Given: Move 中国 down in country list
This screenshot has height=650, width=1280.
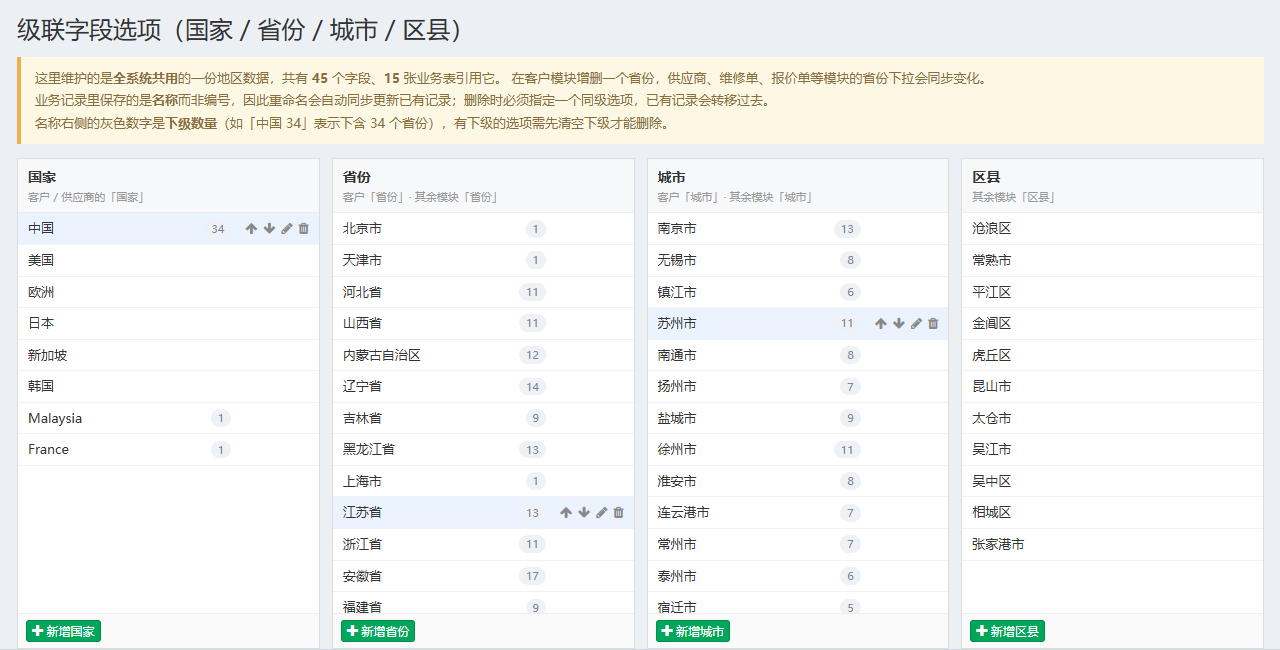Looking at the screenshot, I should [x=269, y=229].
